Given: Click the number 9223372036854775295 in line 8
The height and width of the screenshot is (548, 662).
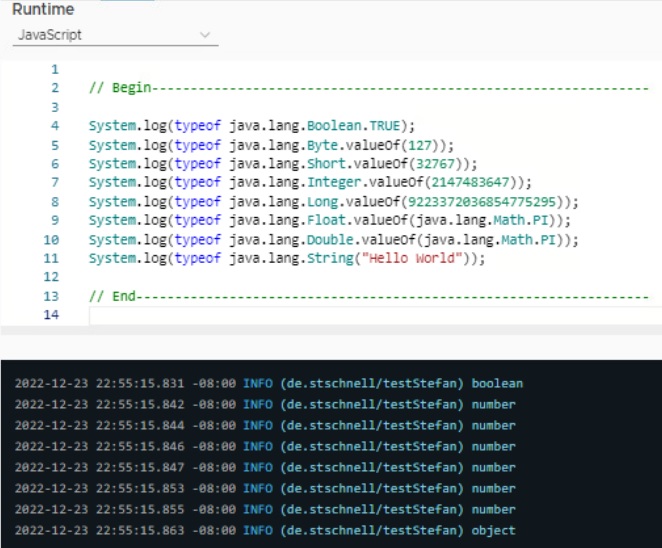Looking at the screenshot, I should pyautogui.click(x=482, y=202).
